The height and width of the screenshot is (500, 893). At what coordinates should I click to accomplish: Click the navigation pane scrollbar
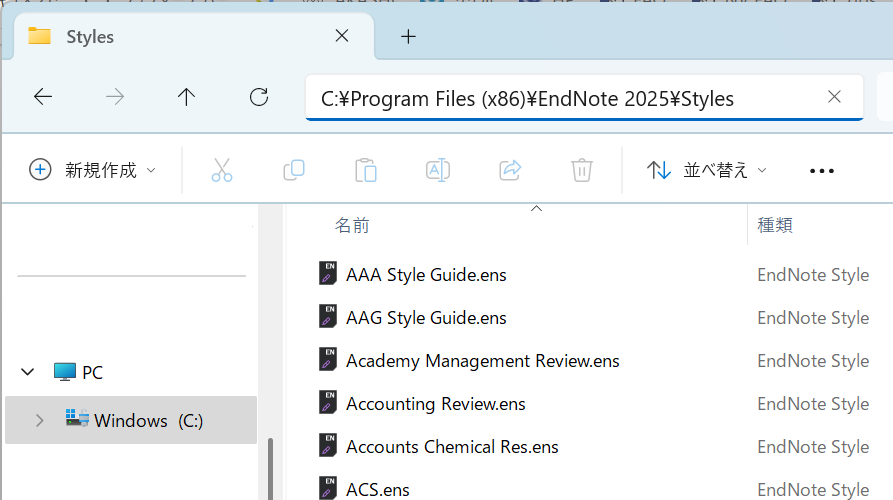[271, 469]
